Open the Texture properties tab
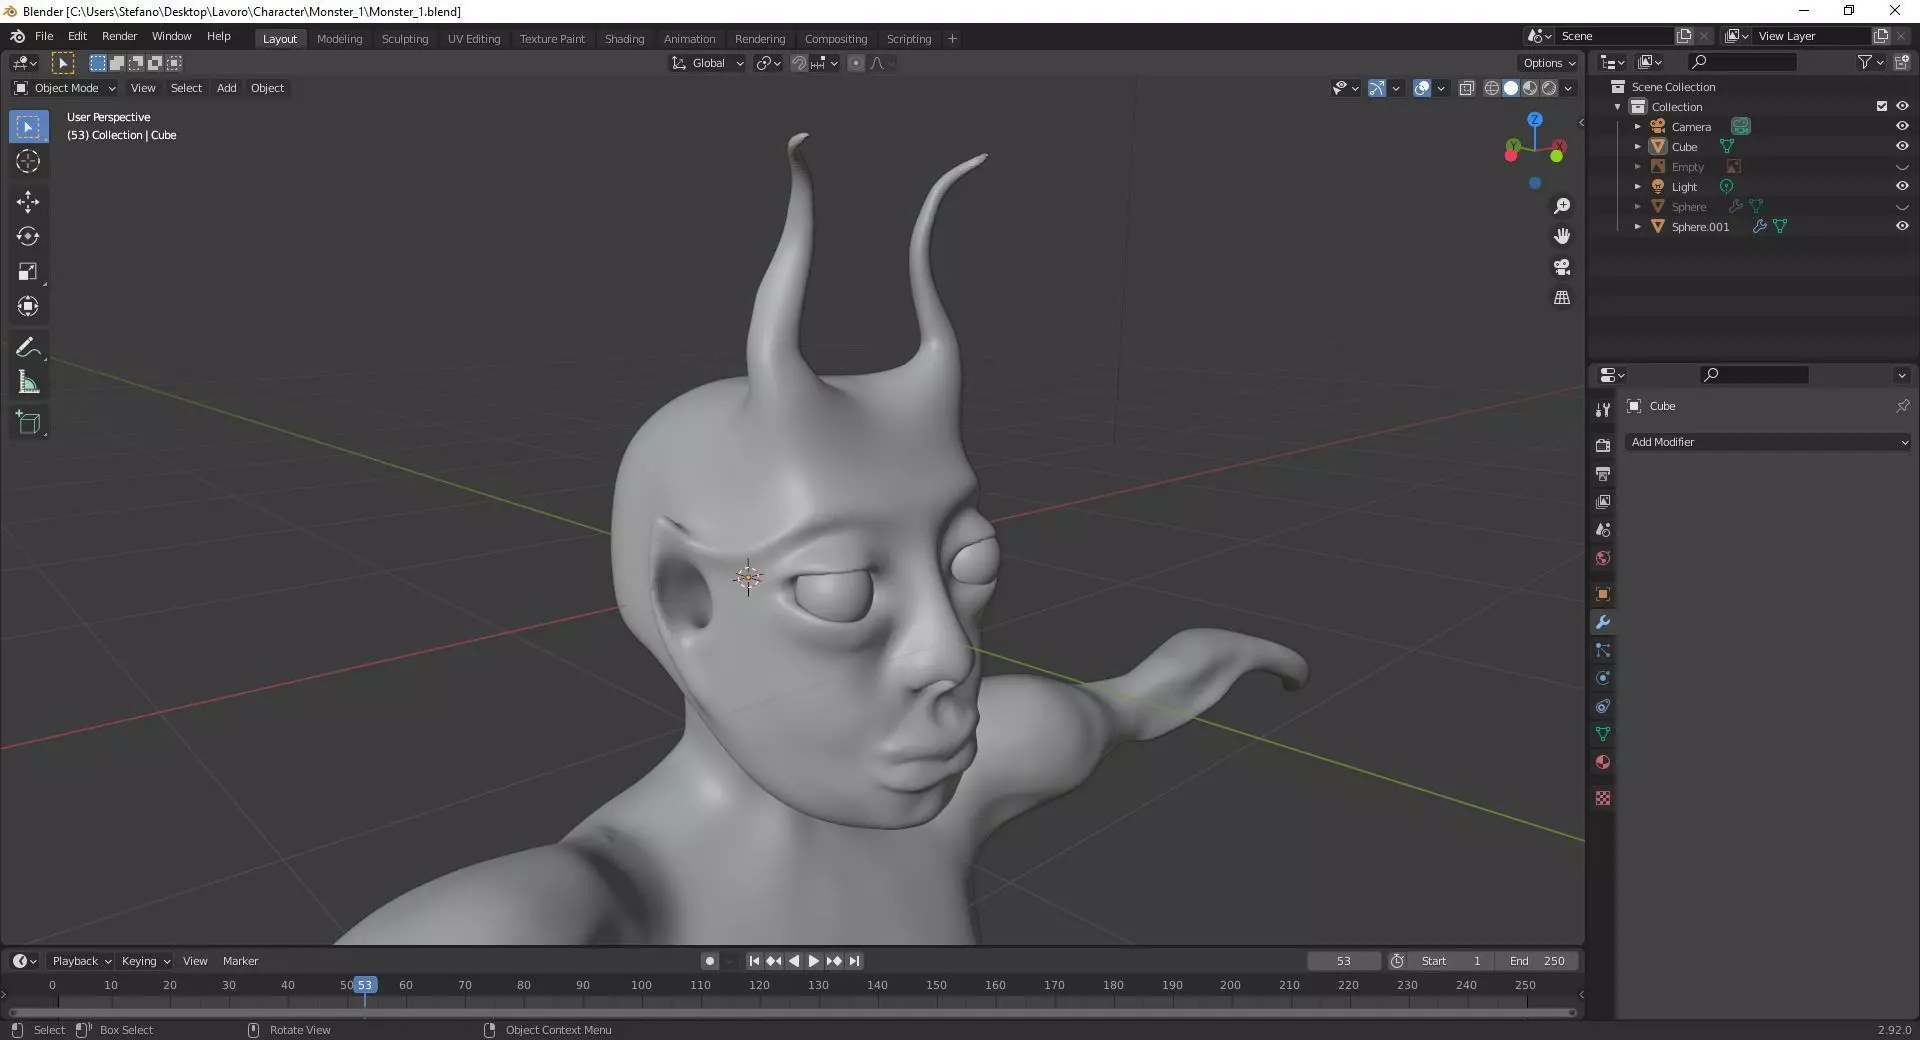Screen dimensions: 1920x1040 (1603, 798)
